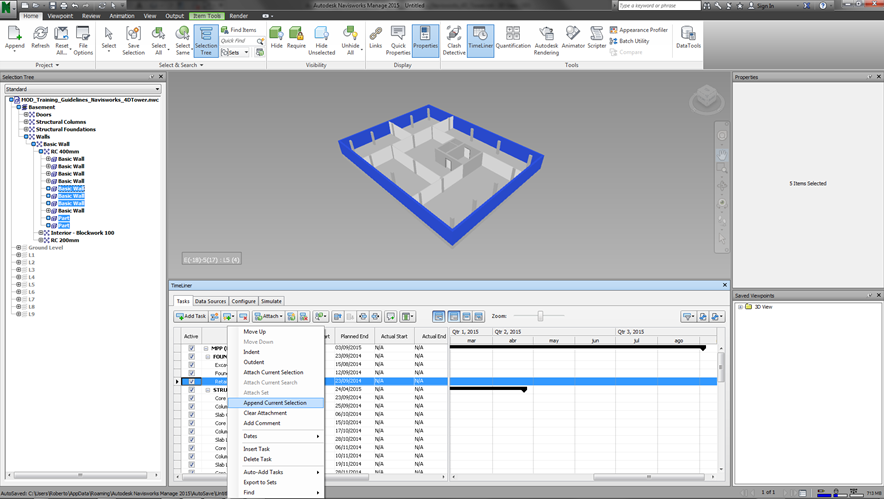Open the Standard dropdown in Selection Tree

[83, 89]
